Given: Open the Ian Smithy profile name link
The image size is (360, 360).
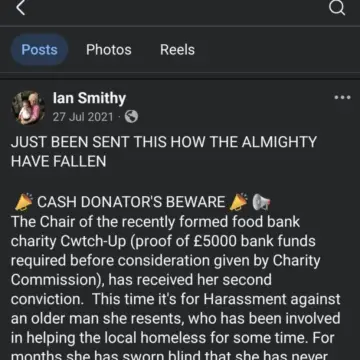Looking at the screenshot, I should pyautogui.click(x=89, y=98).
